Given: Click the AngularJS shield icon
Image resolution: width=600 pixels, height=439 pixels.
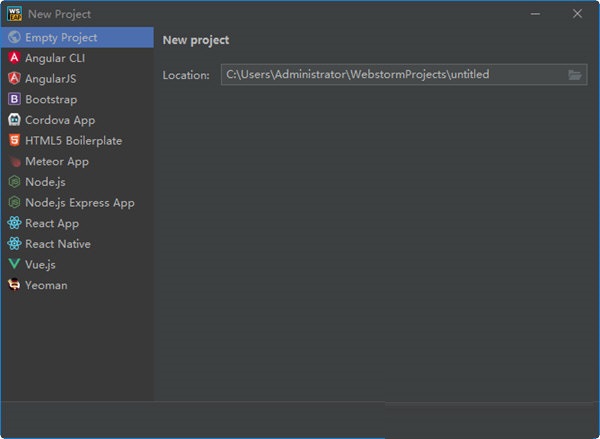Looking at the screenshot, I should tap(15, 79).
